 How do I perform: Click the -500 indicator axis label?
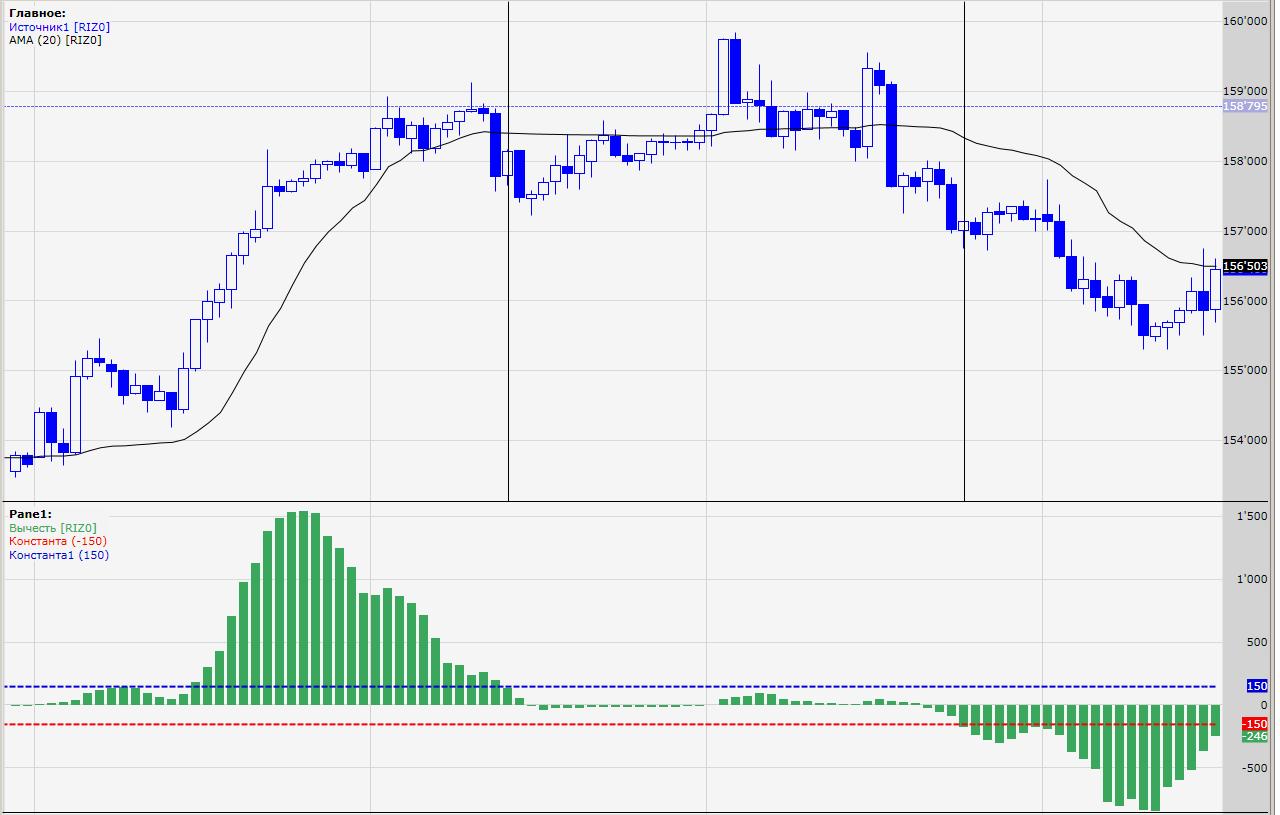tap(1256, 768)
